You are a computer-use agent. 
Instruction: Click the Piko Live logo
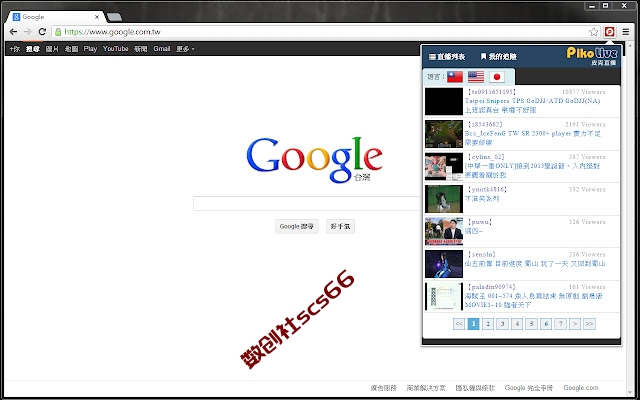point(591,56)
